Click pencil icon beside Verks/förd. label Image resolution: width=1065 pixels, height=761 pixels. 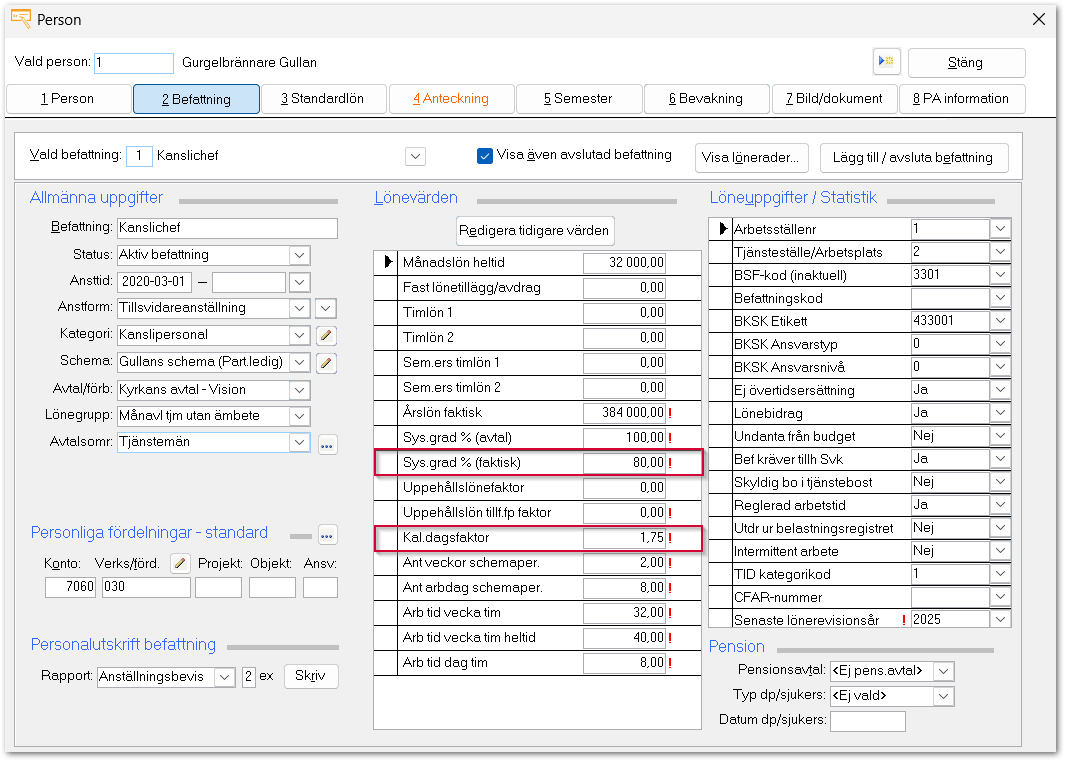point(180,563)
